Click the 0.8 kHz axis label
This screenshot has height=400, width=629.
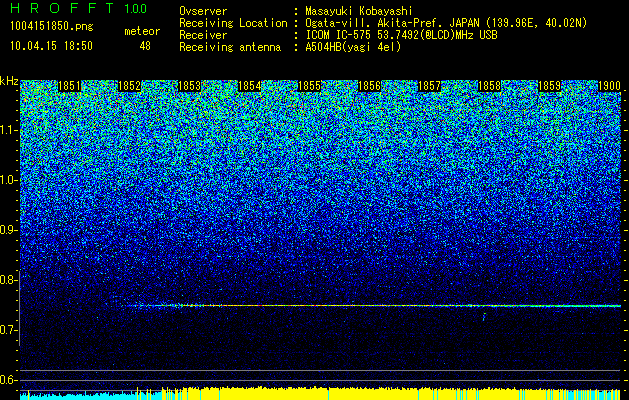coord(8,280)
